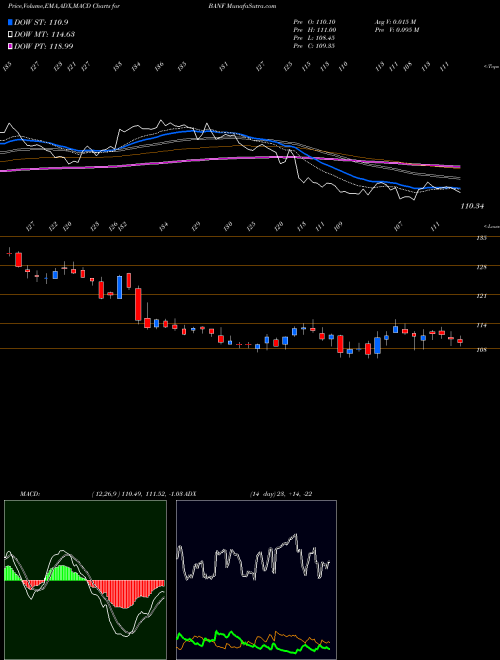Select the 'DOW MT: 114.63' legend text
The height and width of the screenshot is (660, 500).
(x=44, y=35)
